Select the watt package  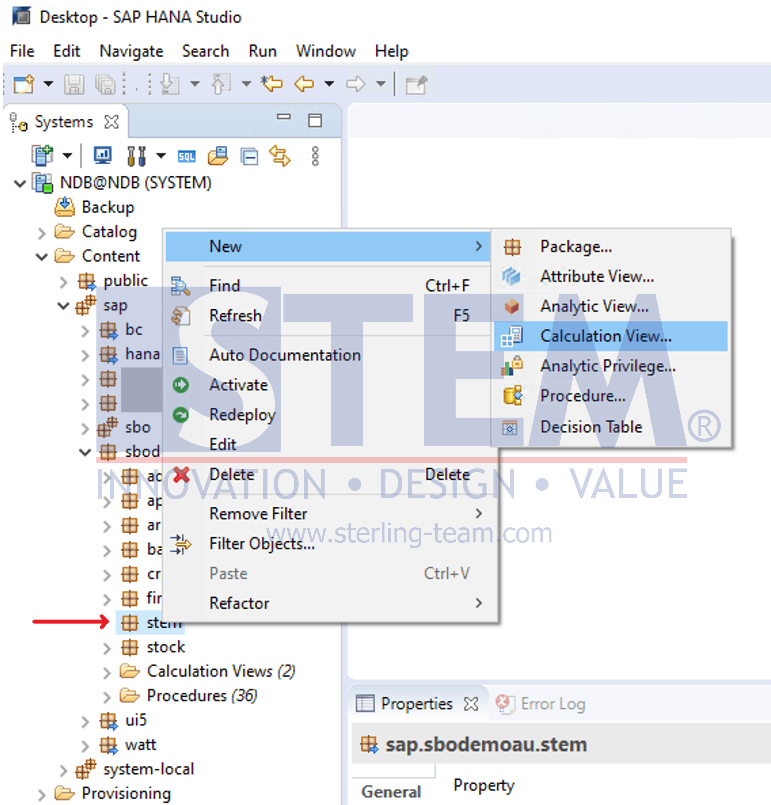click(140, 745)
